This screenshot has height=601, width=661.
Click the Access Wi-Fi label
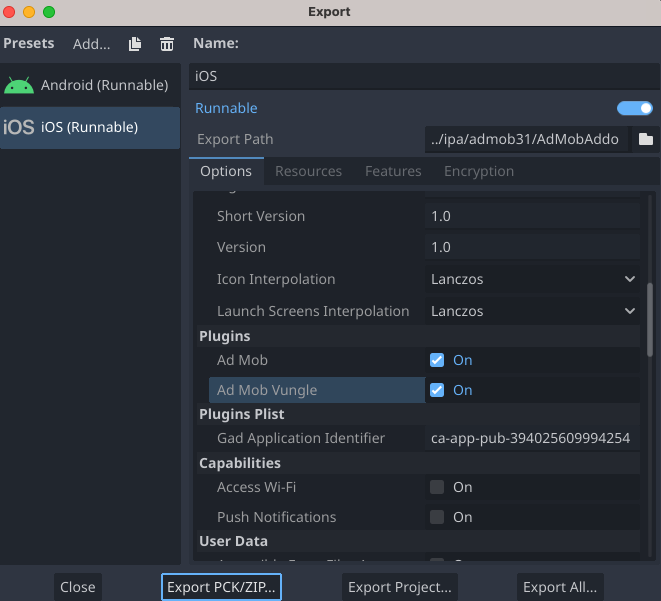(x=256, y=487)
